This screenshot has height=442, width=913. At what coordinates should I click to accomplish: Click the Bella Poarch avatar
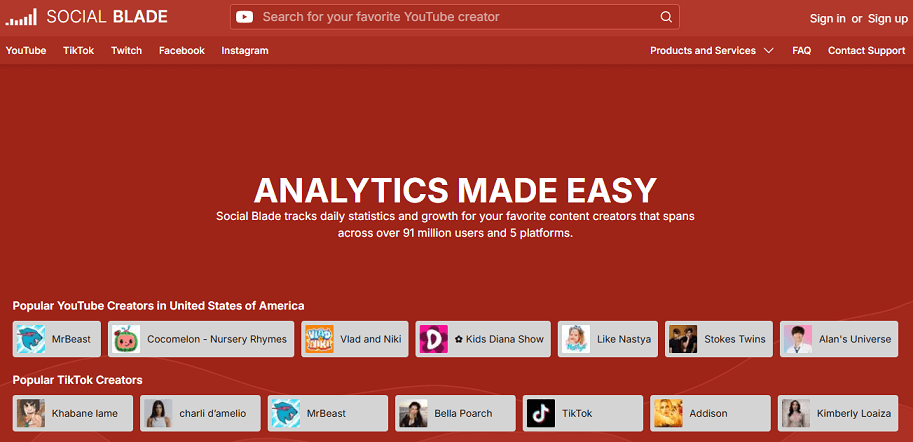[x=413, y=413]
